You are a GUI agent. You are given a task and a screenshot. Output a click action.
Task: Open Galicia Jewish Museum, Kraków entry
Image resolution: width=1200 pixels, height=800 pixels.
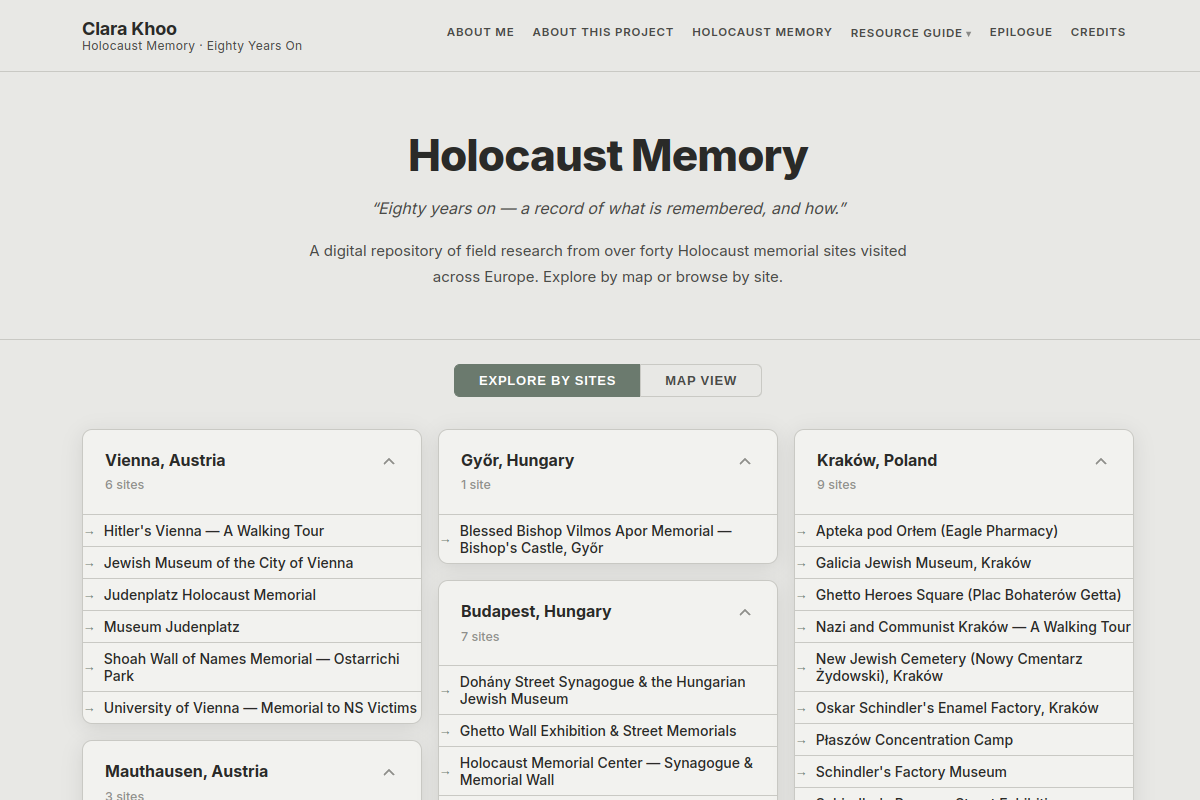point(964,563)
